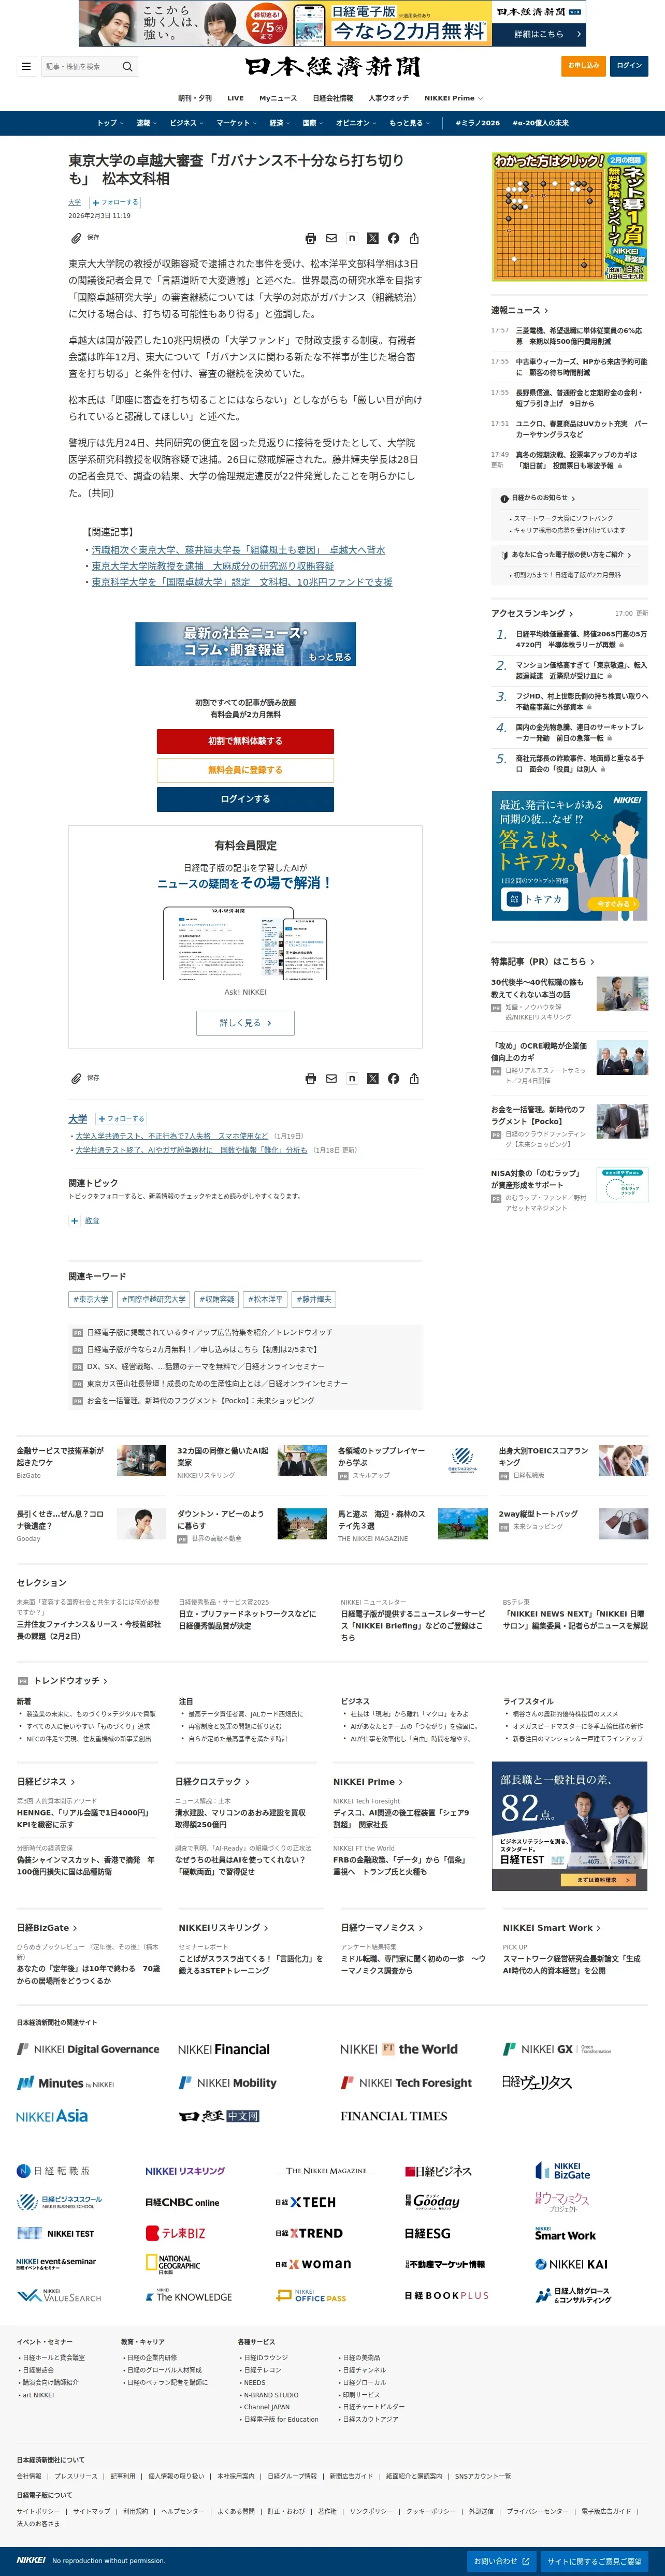Open the #α-20億人の未来 nav tag
This screenshot has height=2576, width=665.
click(x=540, y=123)
